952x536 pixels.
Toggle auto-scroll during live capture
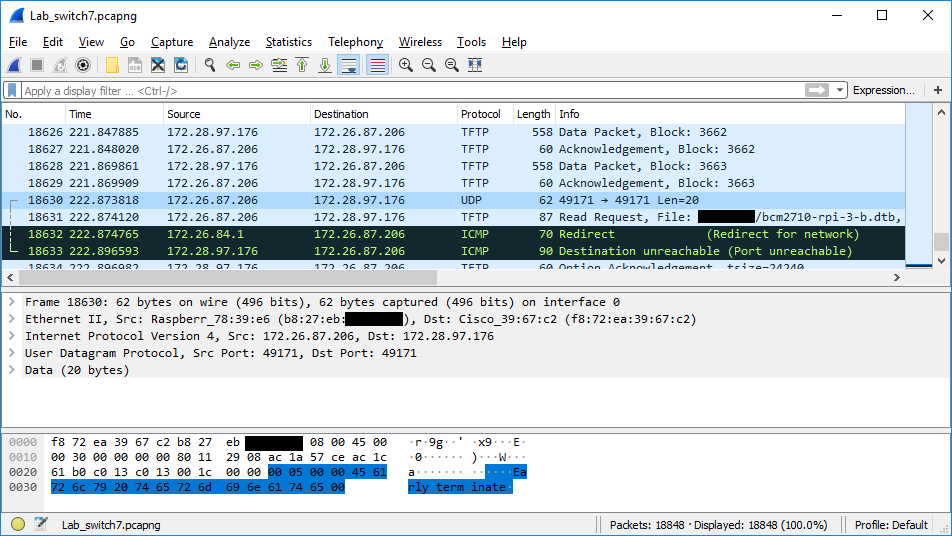click(349, 65)
